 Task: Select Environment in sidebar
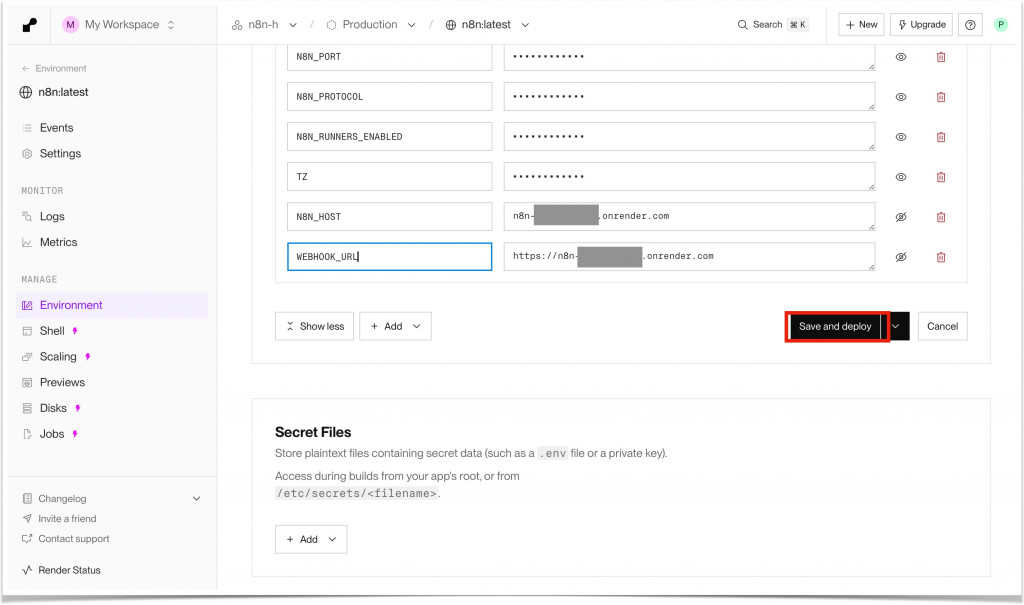112,305
